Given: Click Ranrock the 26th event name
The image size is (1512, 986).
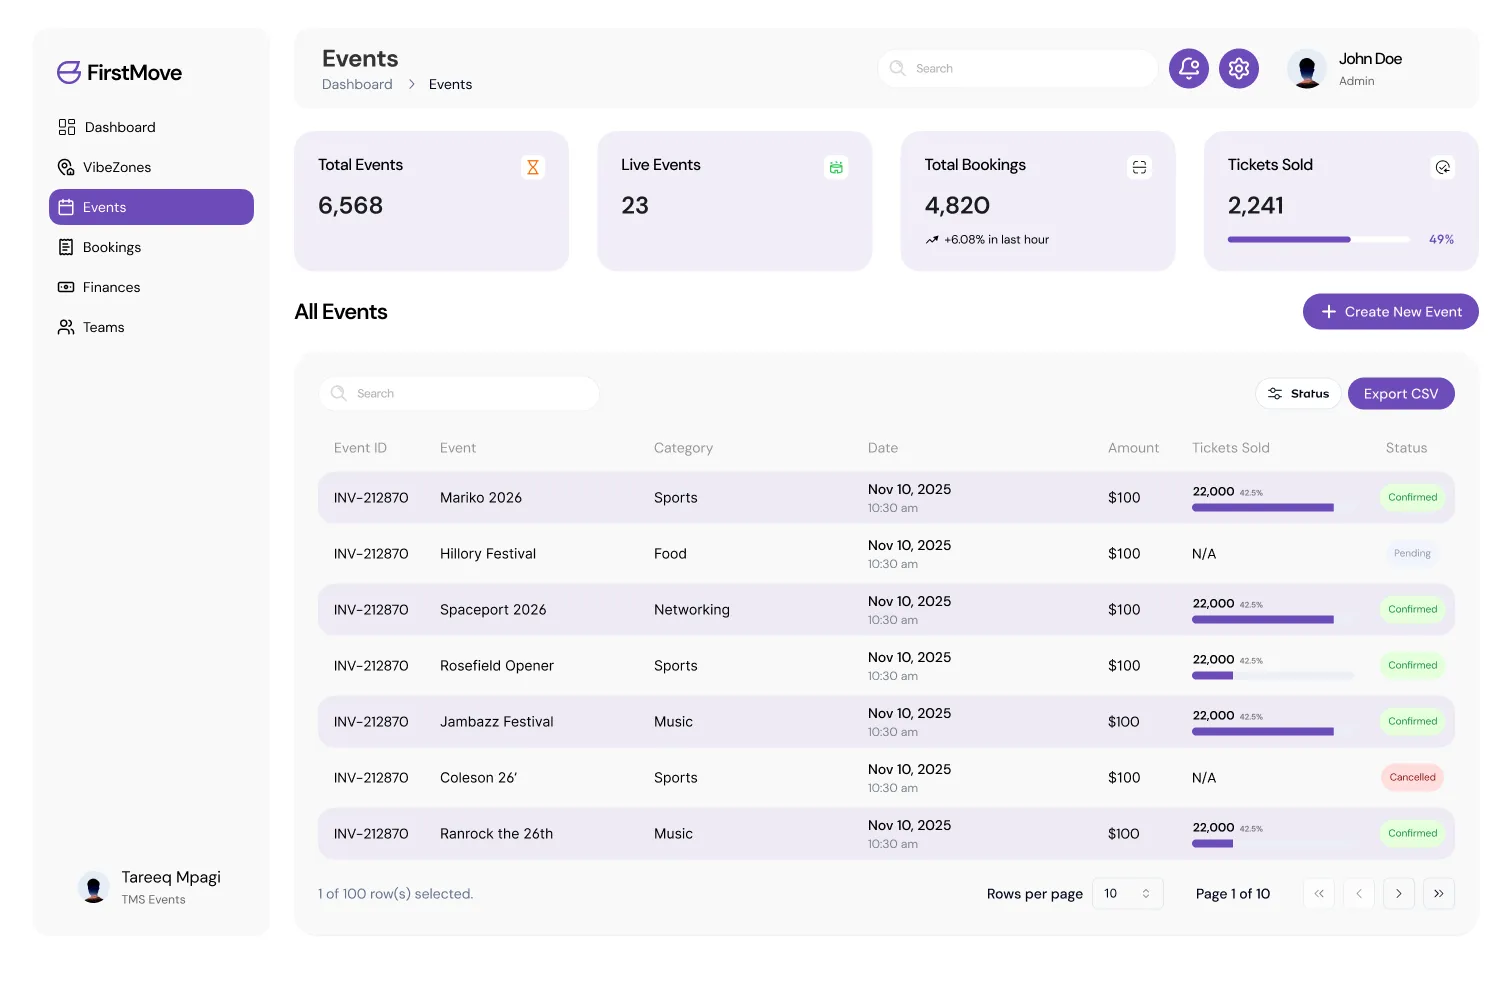Looking at the screenshot, I should tap(496, 833).
